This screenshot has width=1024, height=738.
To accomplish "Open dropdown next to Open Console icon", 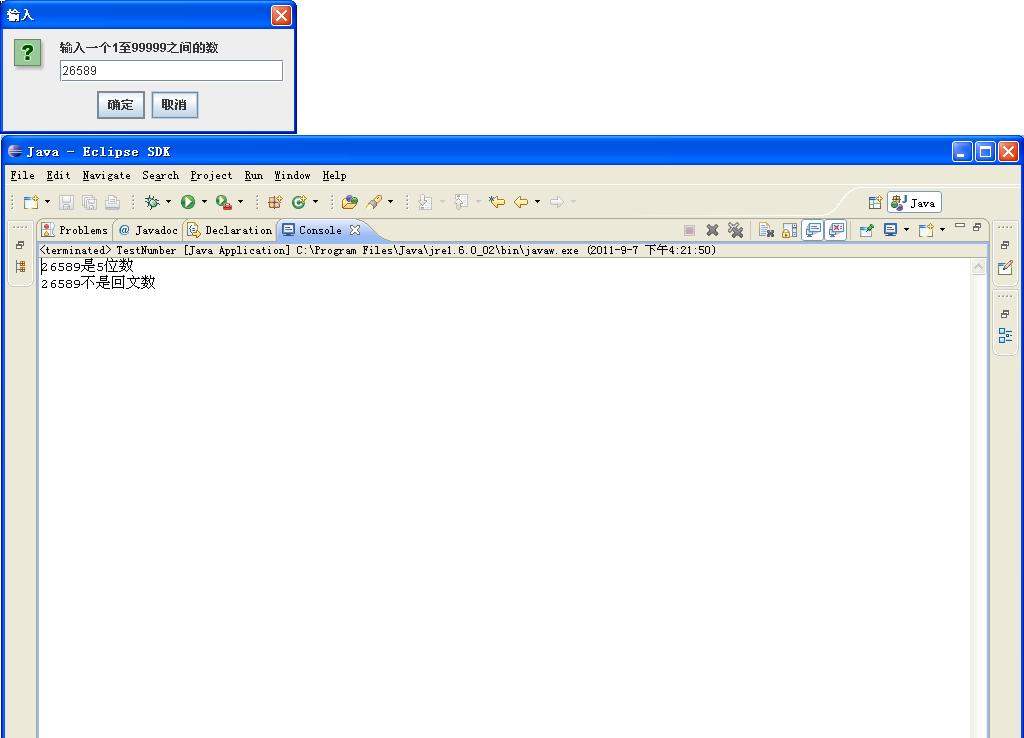I will click(942, 229).
